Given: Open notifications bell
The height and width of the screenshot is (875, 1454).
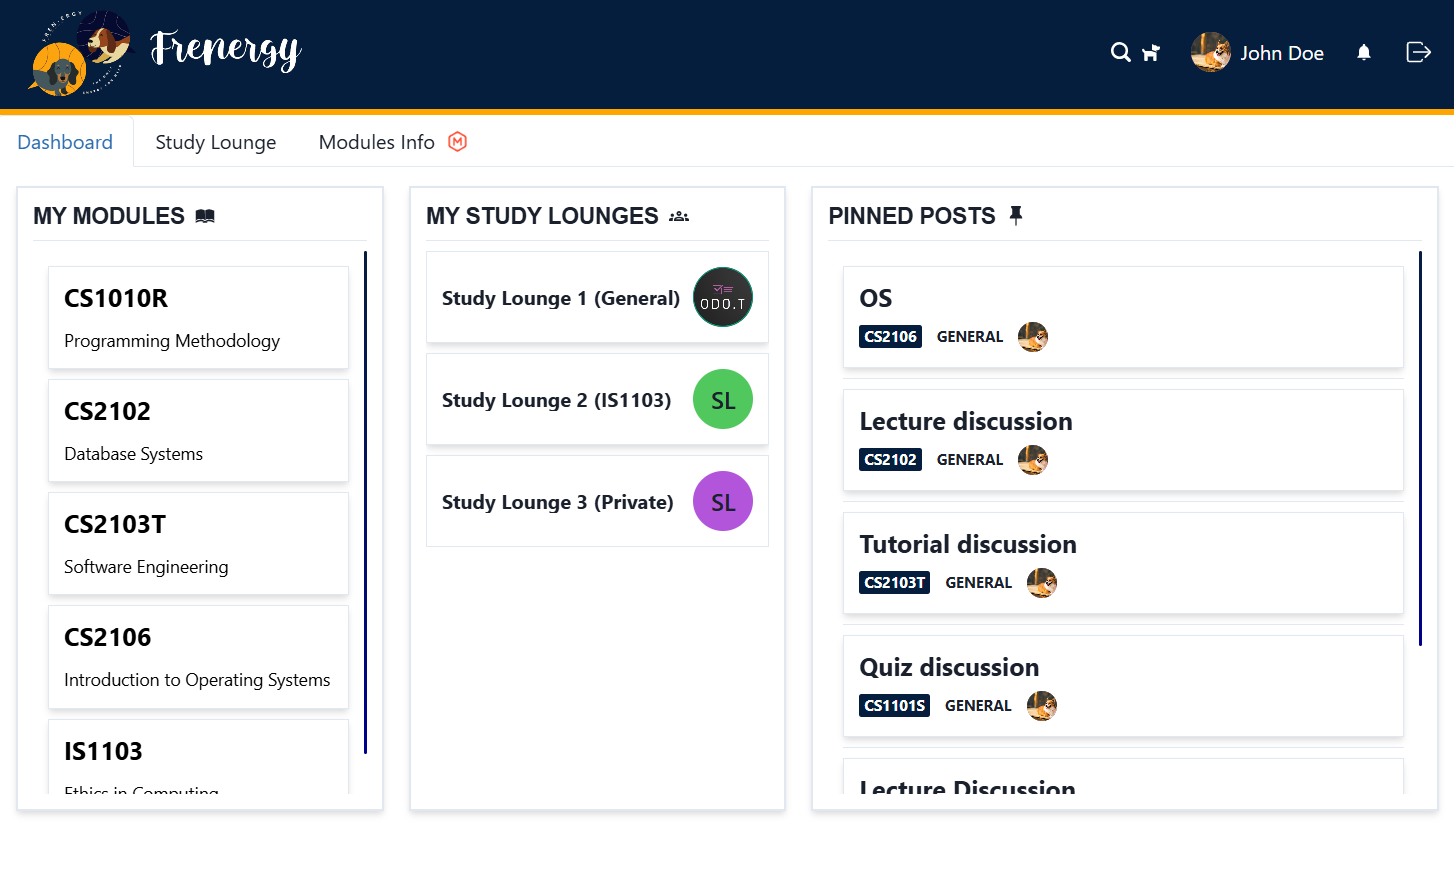Looking at the screenshot, I should pyautogui.click(x=1363, y=52).
